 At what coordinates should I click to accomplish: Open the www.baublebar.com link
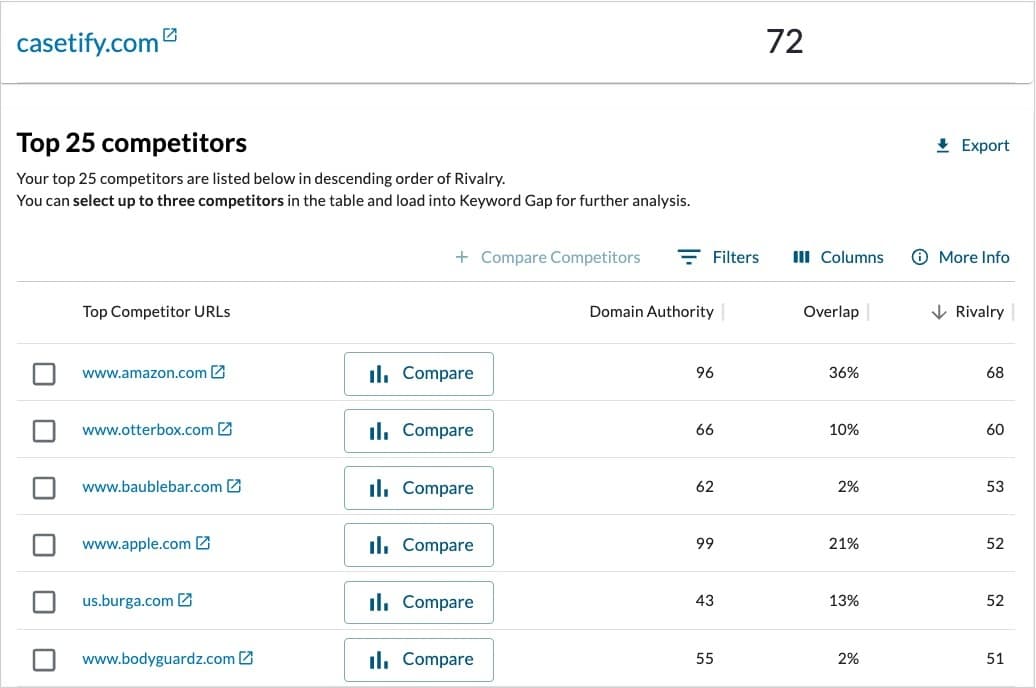152,487
